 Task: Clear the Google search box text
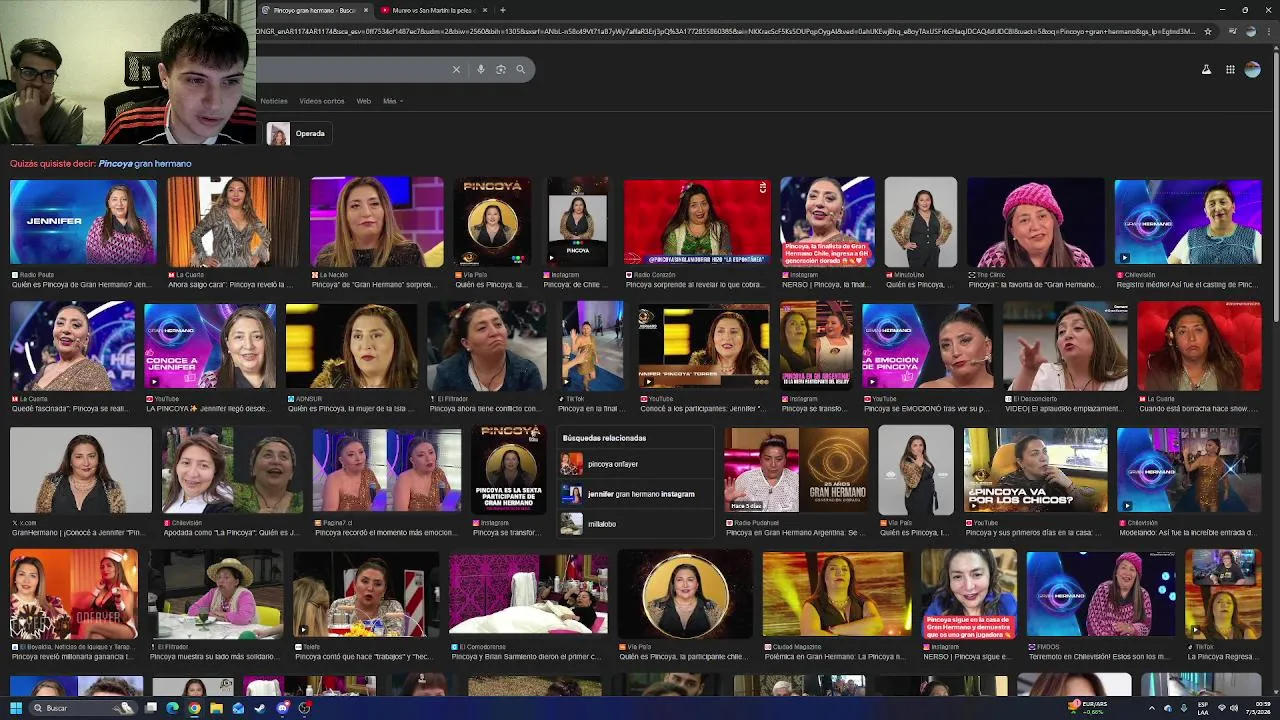[456, 69]
